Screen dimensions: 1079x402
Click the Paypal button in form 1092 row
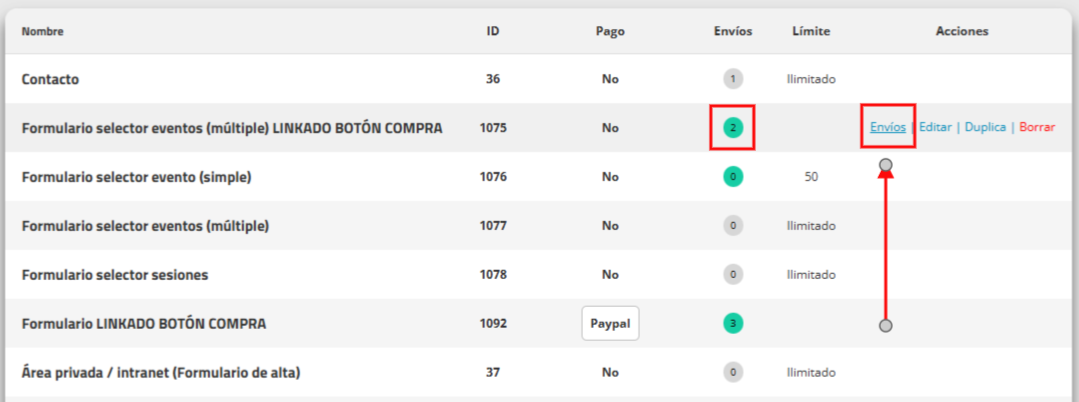click(x=610, y=323)
